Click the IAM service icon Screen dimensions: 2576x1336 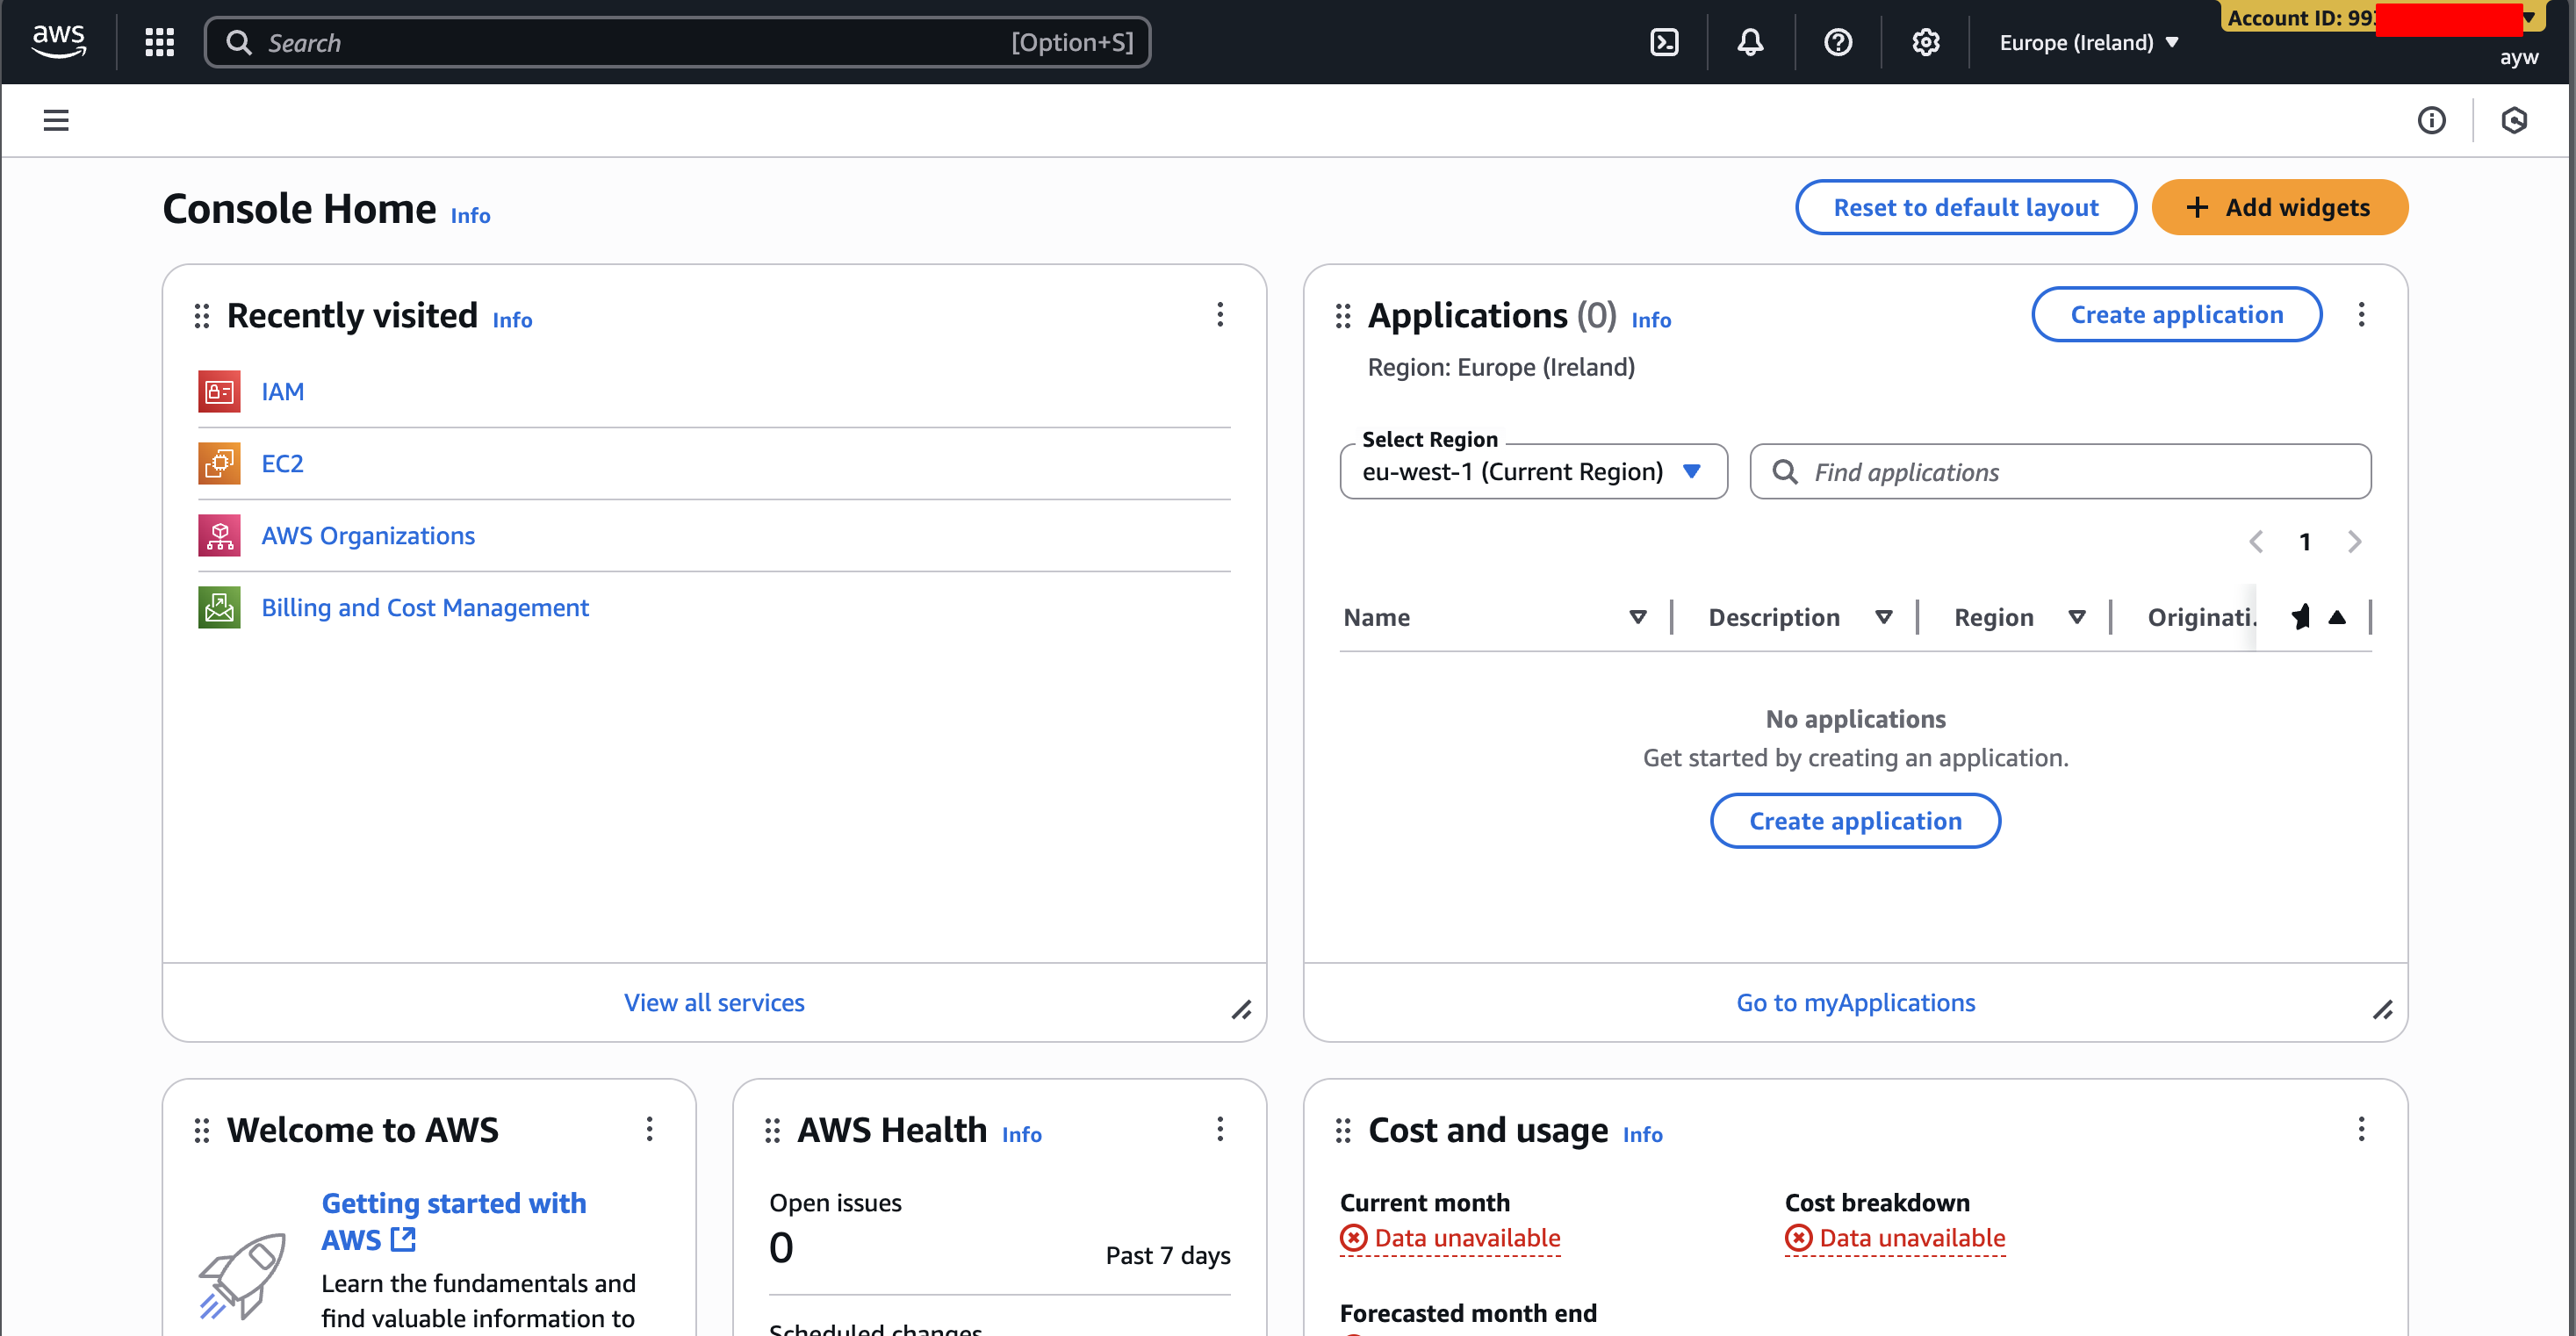[218, 391]
